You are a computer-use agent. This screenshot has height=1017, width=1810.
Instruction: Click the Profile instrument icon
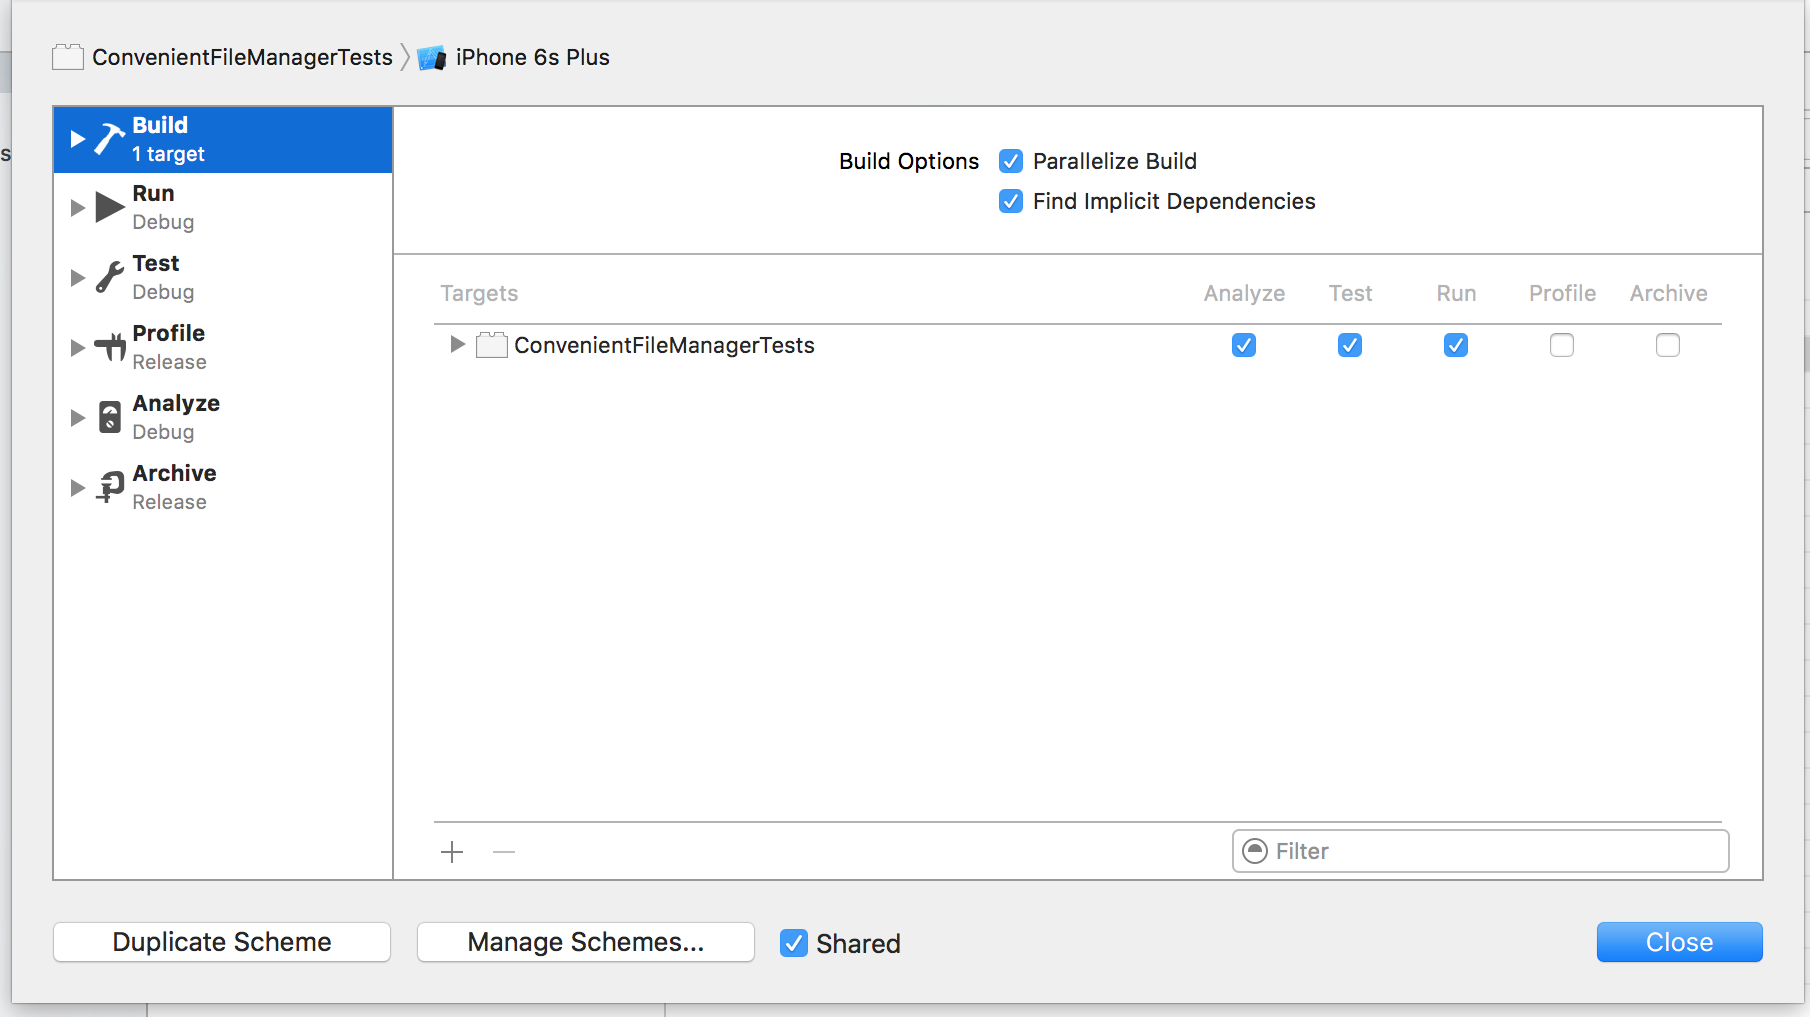point(109,347)
